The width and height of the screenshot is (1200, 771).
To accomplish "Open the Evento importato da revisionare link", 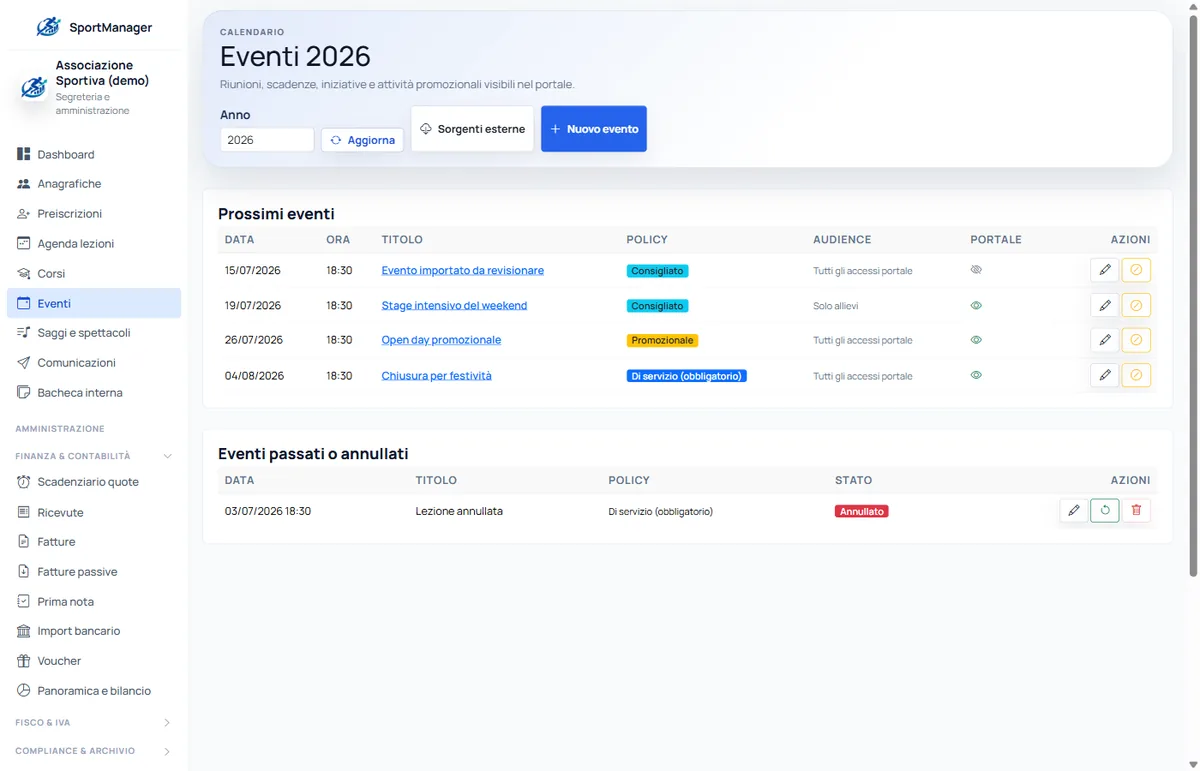I will pos(463,271).
